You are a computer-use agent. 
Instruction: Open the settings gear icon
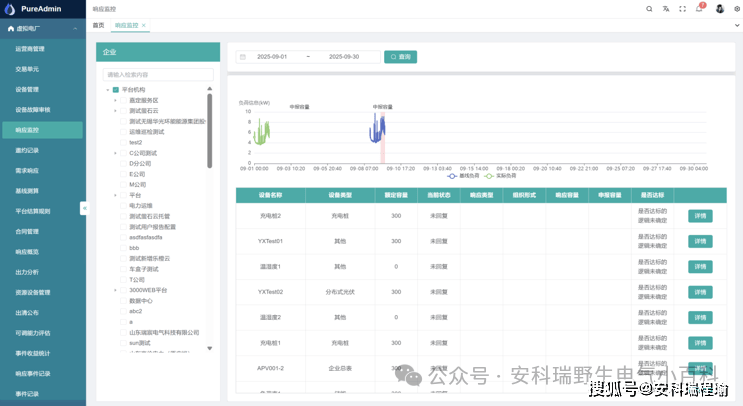point(737,9)
